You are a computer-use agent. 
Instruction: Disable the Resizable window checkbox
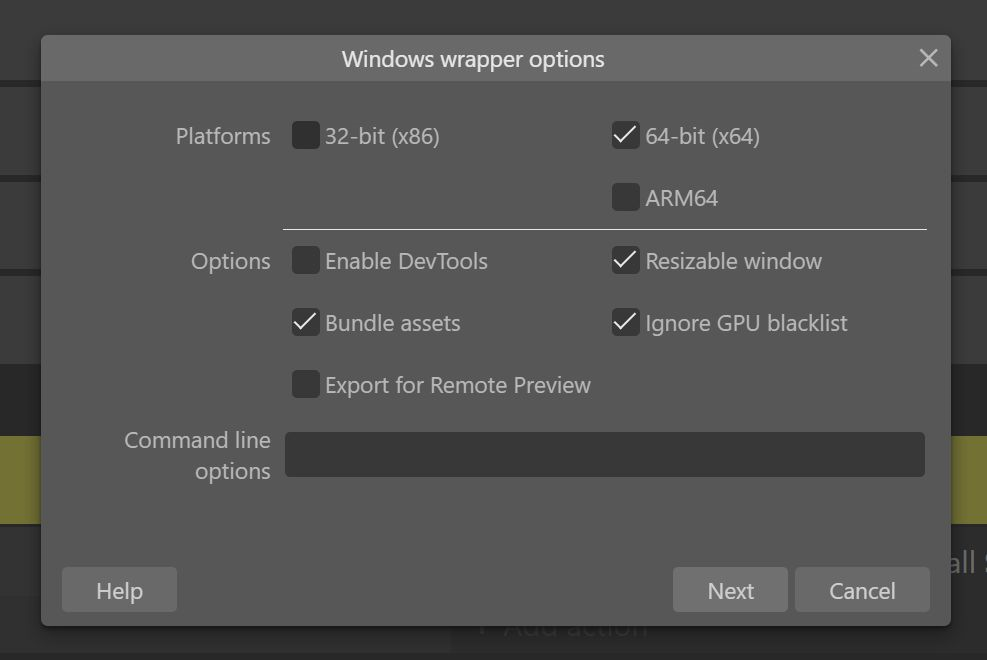(626, 261)
